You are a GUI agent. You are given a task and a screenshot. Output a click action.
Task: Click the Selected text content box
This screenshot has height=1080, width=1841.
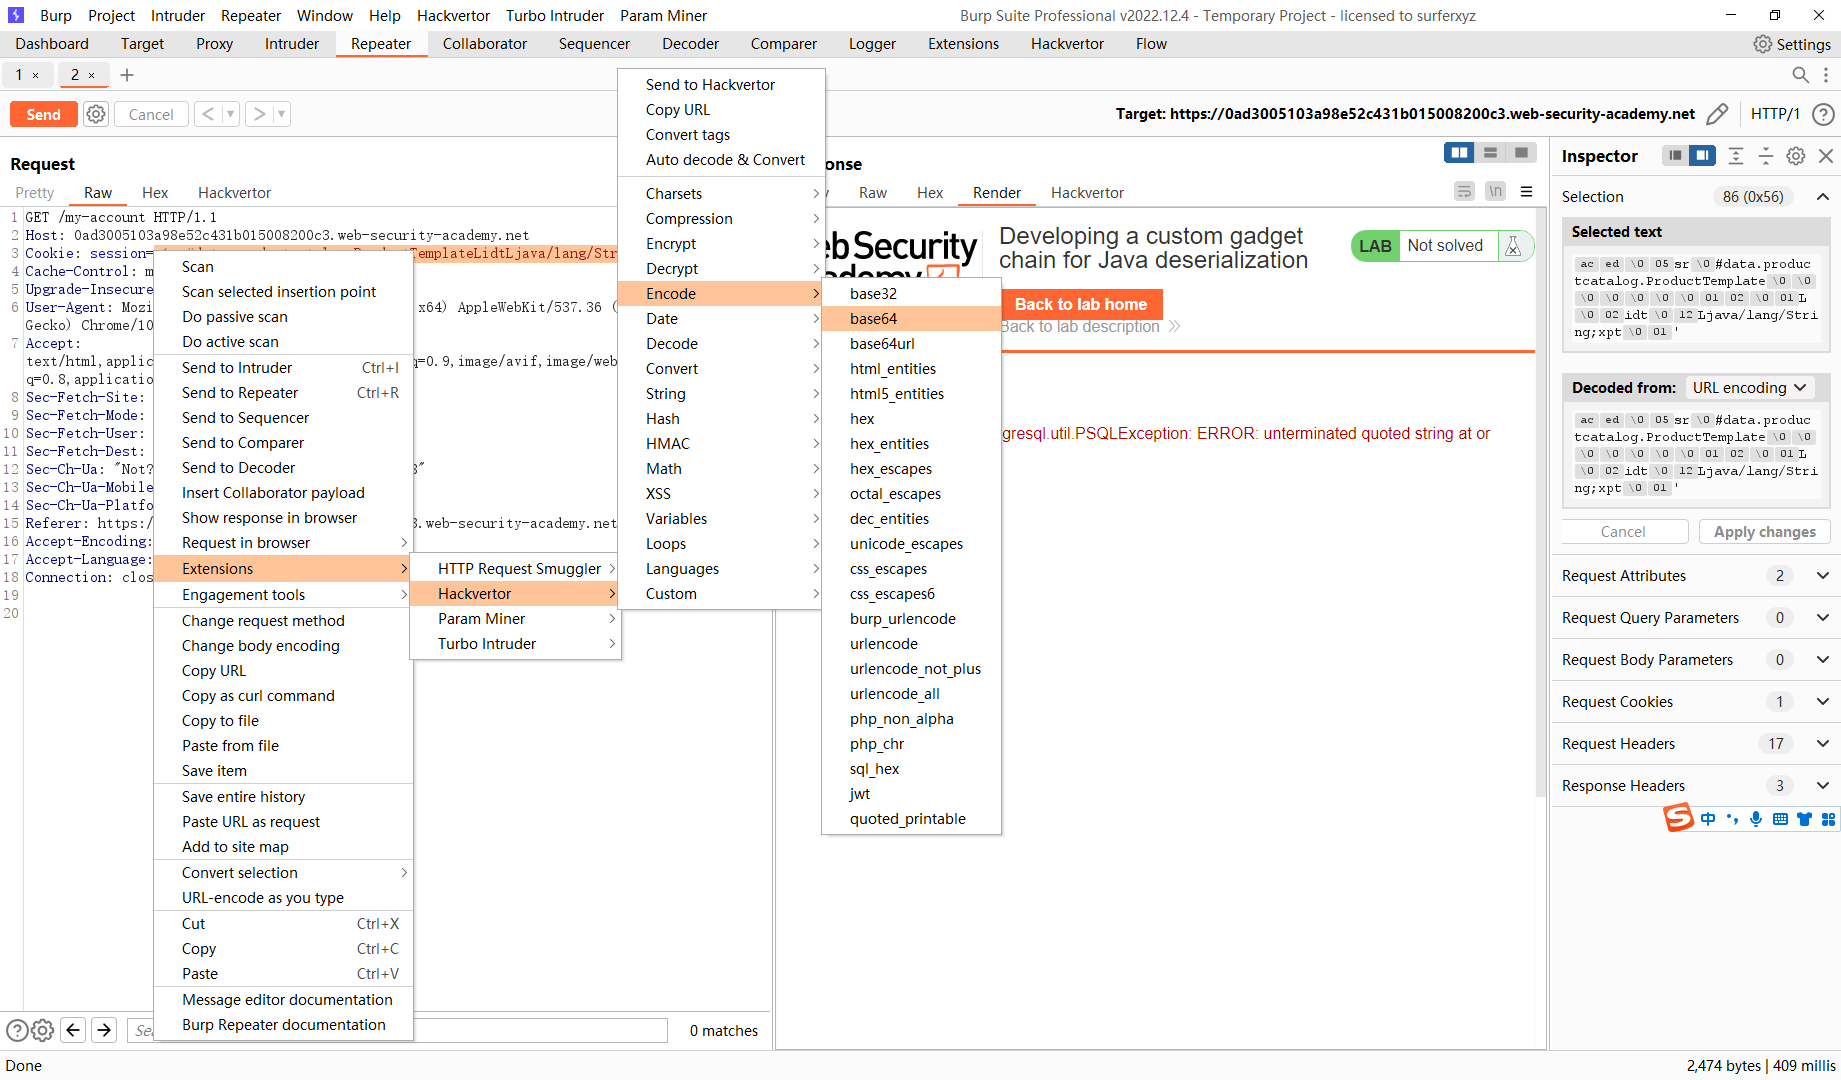click(x=1695, y=298)
